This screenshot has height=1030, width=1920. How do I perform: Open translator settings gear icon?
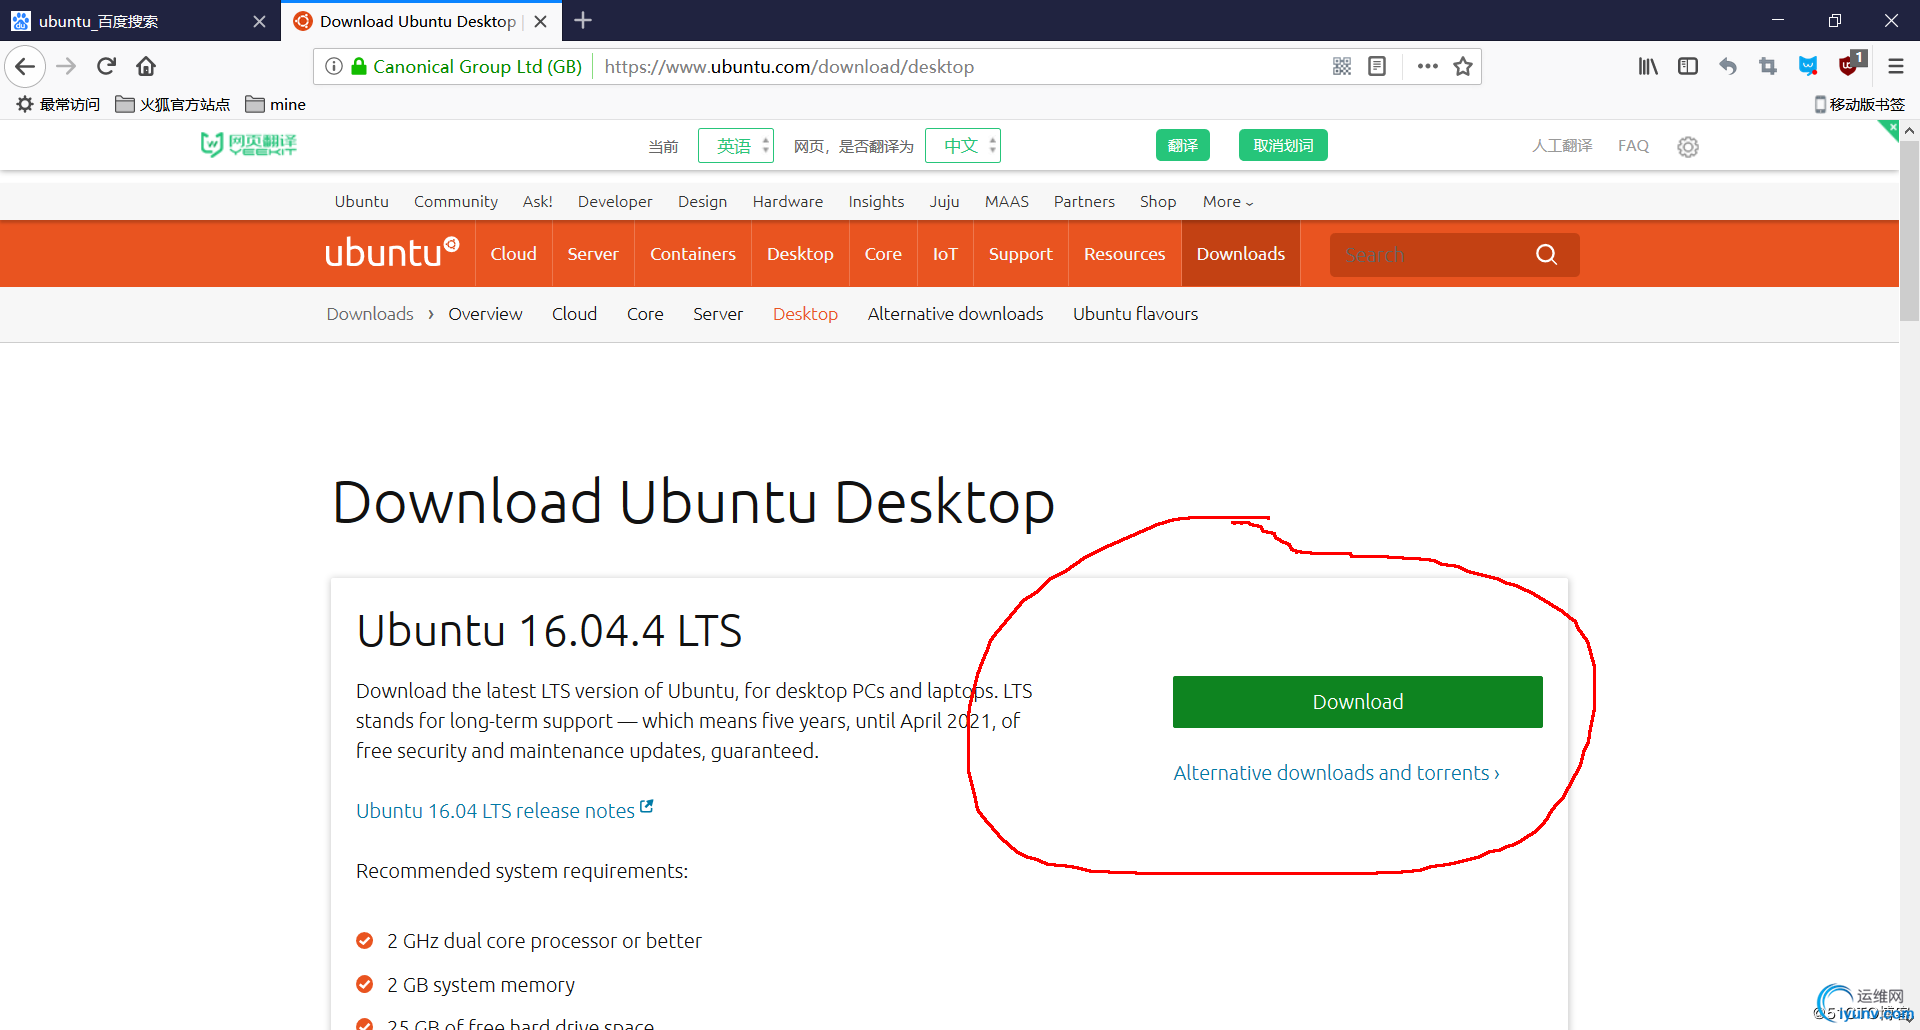[1688, 146]
